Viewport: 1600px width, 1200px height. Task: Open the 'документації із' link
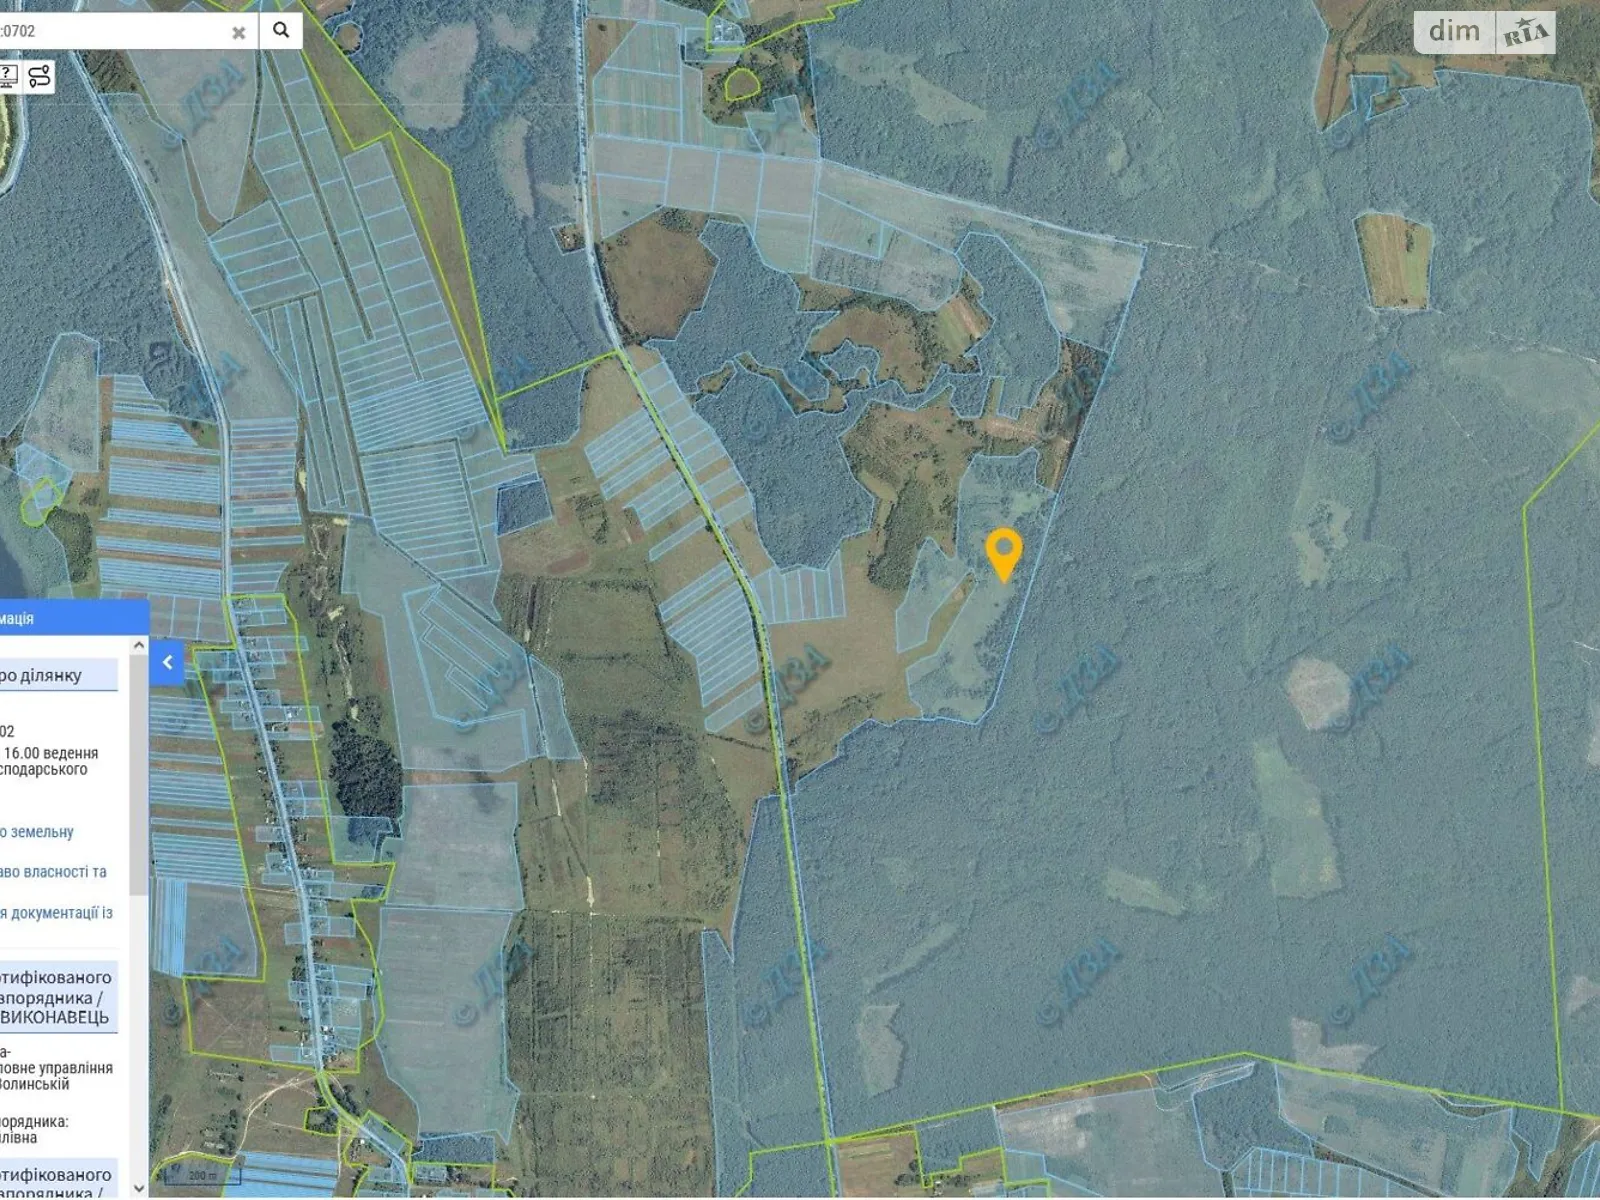[57, 913]
